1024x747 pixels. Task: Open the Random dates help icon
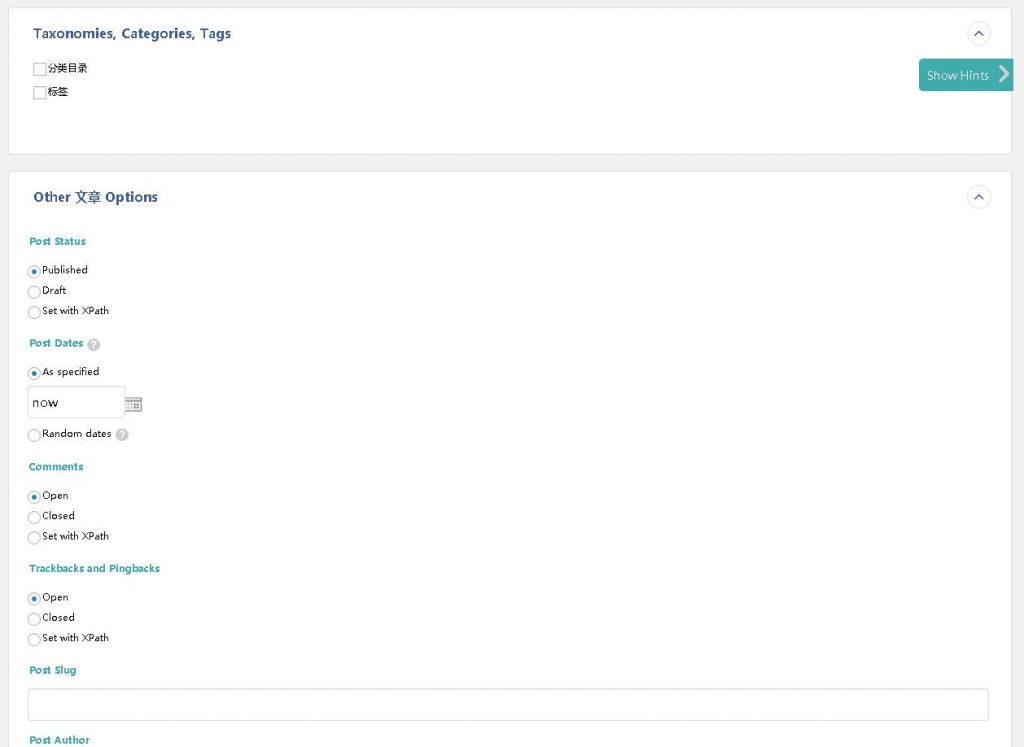(x=122, y=434)
